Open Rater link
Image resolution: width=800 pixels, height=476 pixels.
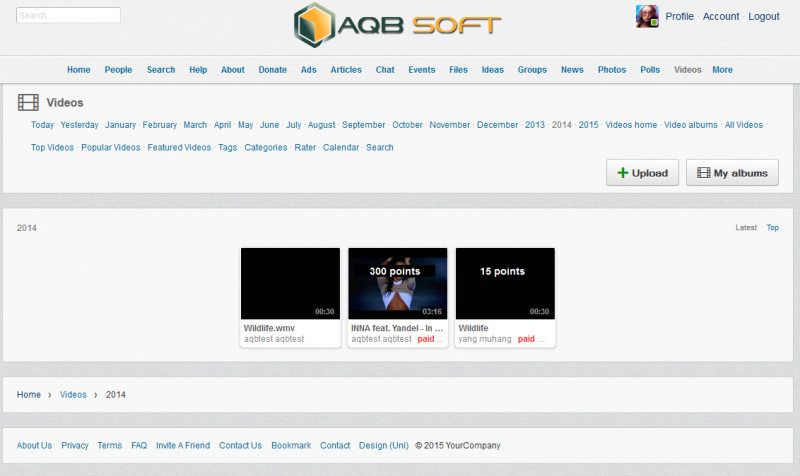[x=305, y=147]
